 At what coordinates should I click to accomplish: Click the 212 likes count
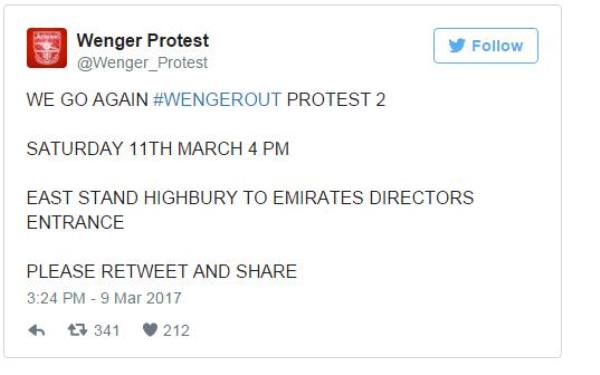[176, 331]
